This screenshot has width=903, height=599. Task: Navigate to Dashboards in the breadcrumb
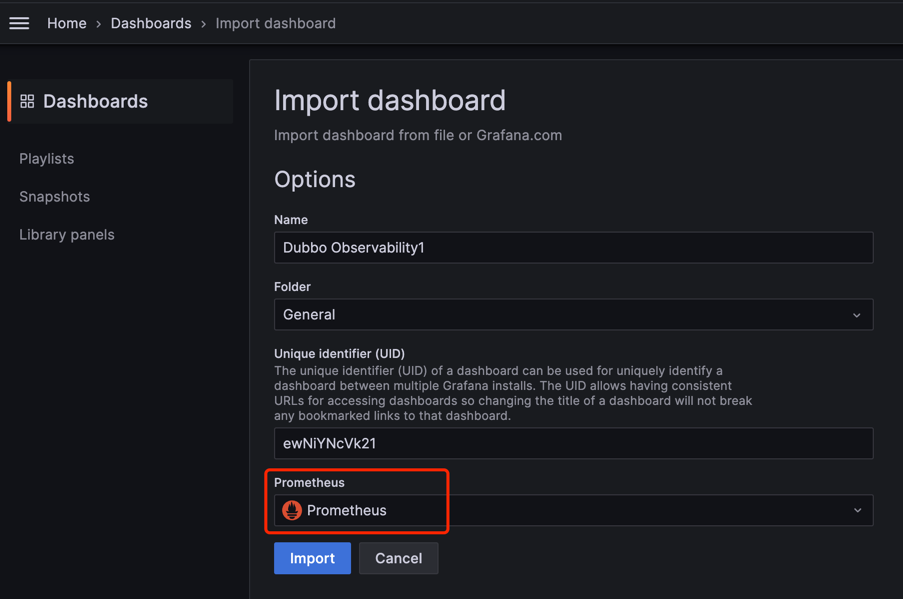(x=151, y=23)
